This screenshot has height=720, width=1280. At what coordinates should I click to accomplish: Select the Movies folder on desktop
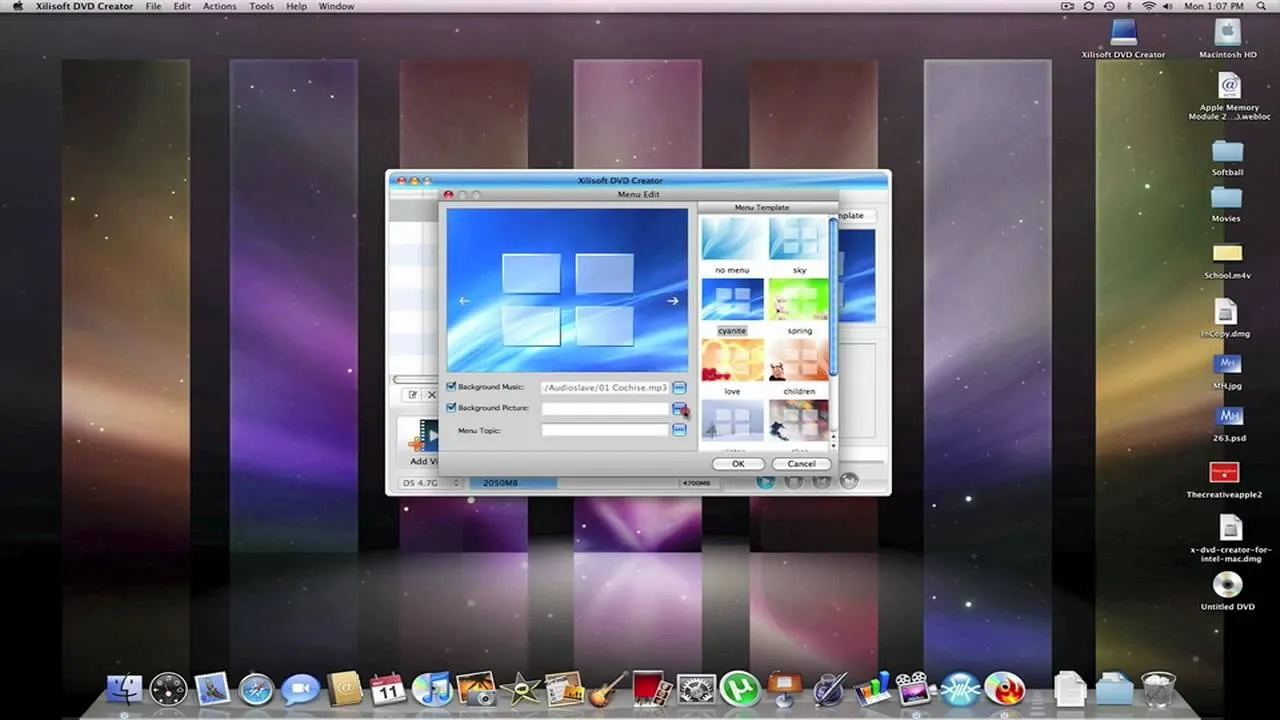pyautogui.click(x=1226, y=204)
